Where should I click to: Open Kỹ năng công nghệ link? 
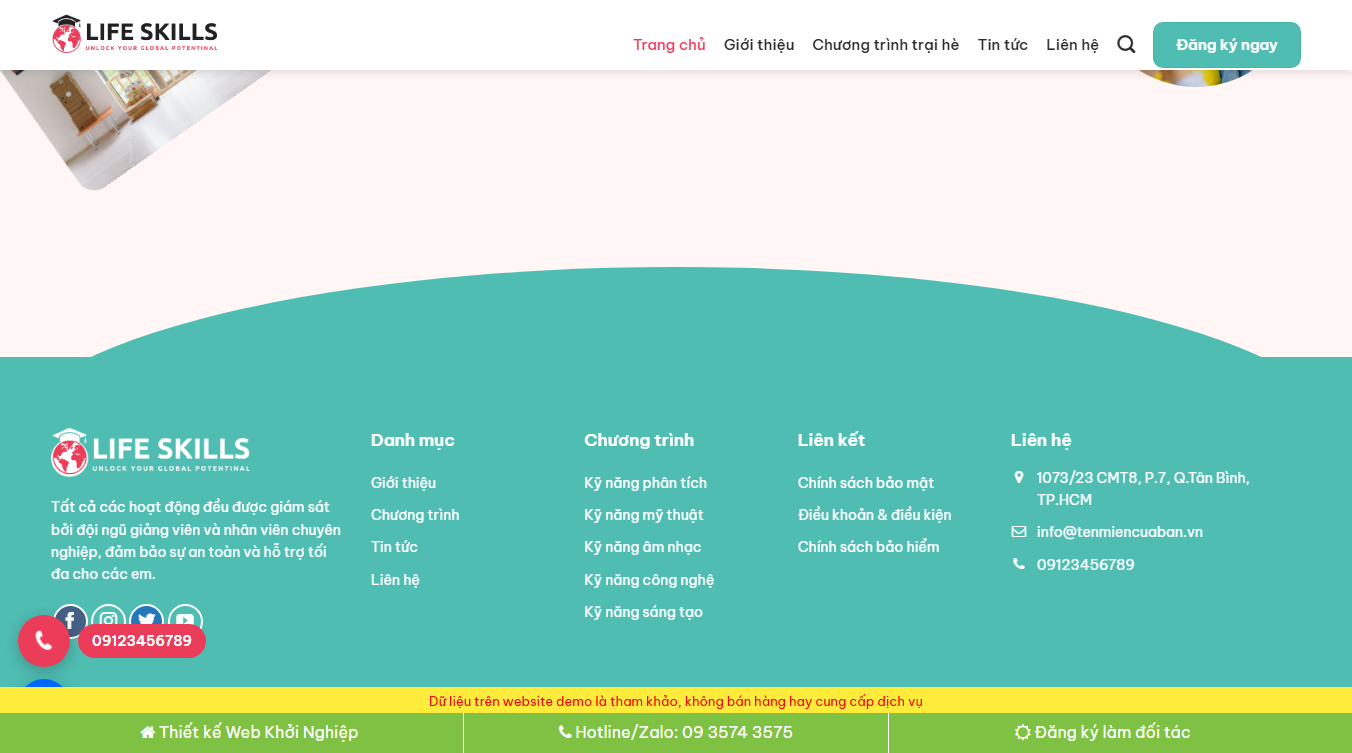pos(649,580)
